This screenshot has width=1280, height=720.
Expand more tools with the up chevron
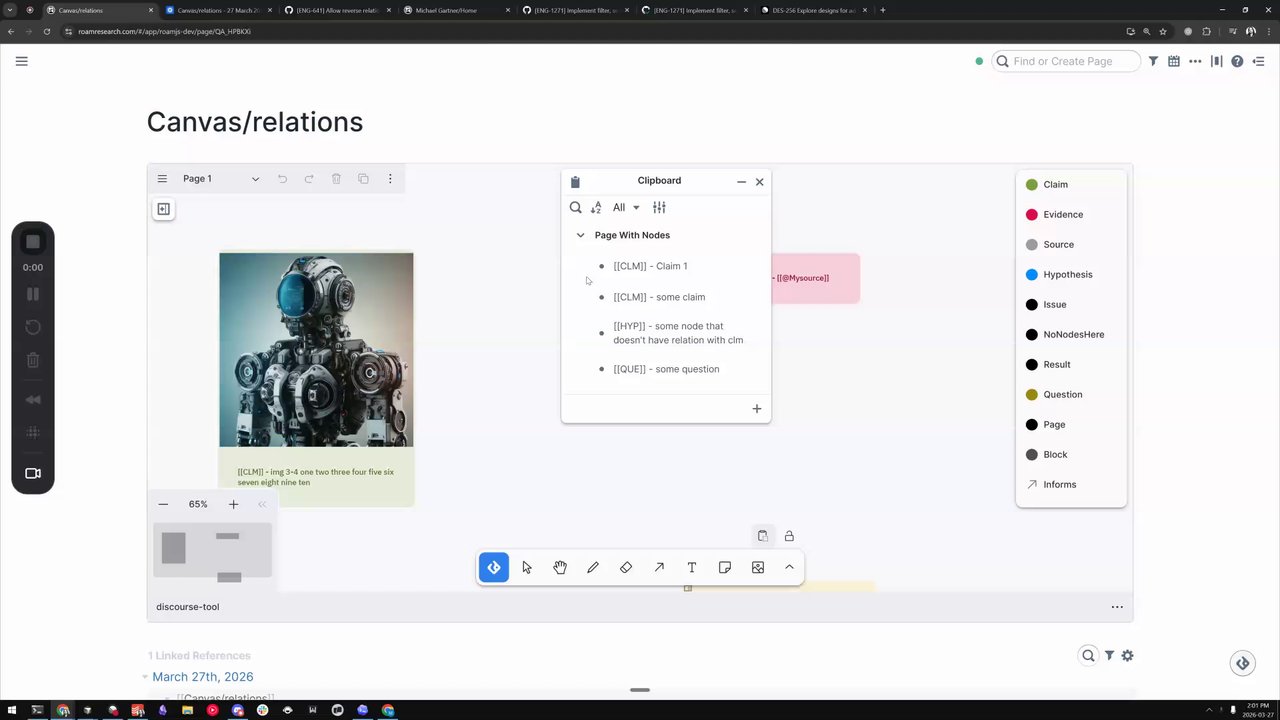coord(789,568)
